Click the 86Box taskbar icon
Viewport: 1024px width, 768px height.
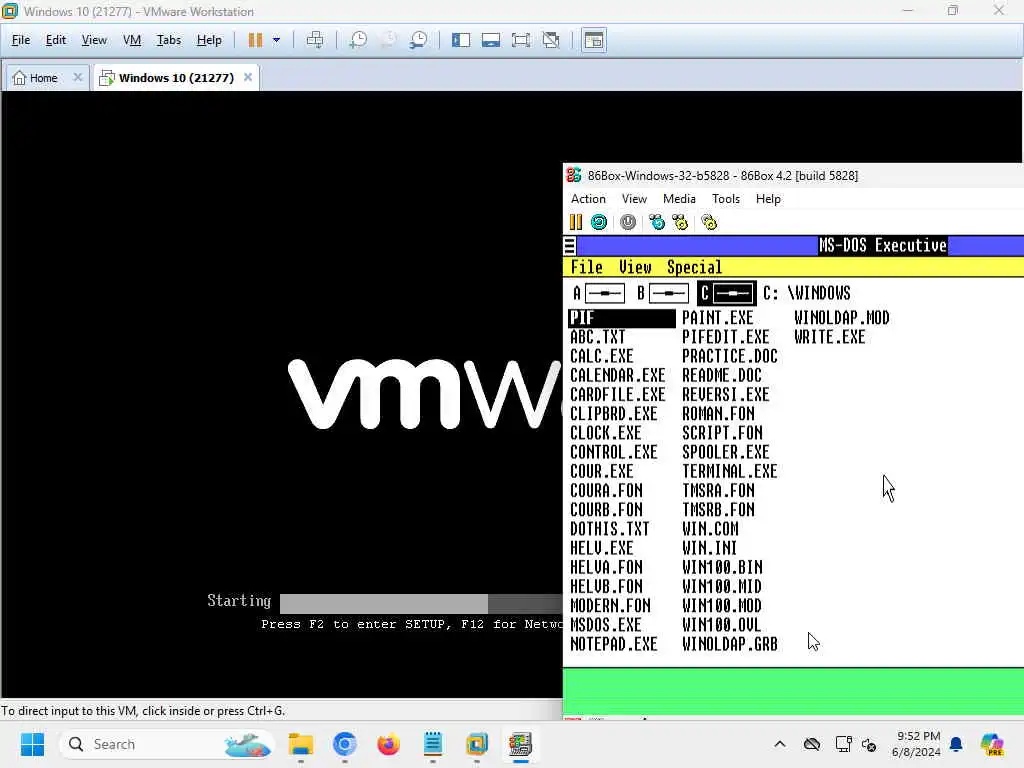(x=520, y=744)
